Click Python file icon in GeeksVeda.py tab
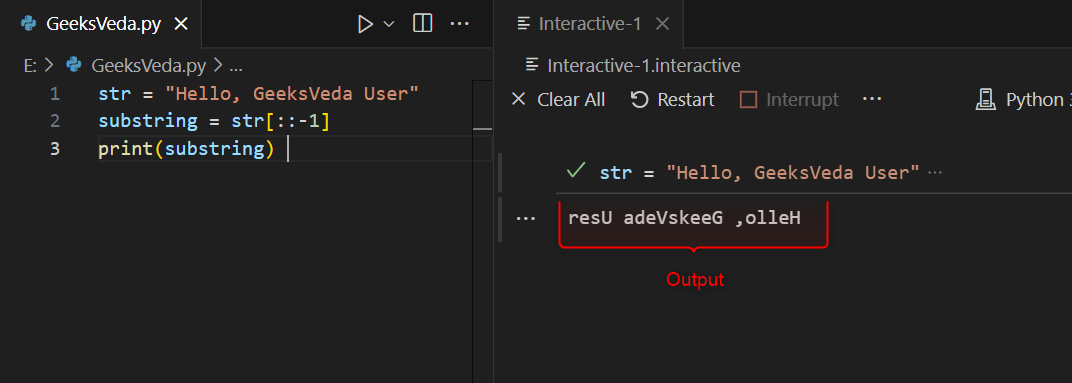 tap(29, 24)
